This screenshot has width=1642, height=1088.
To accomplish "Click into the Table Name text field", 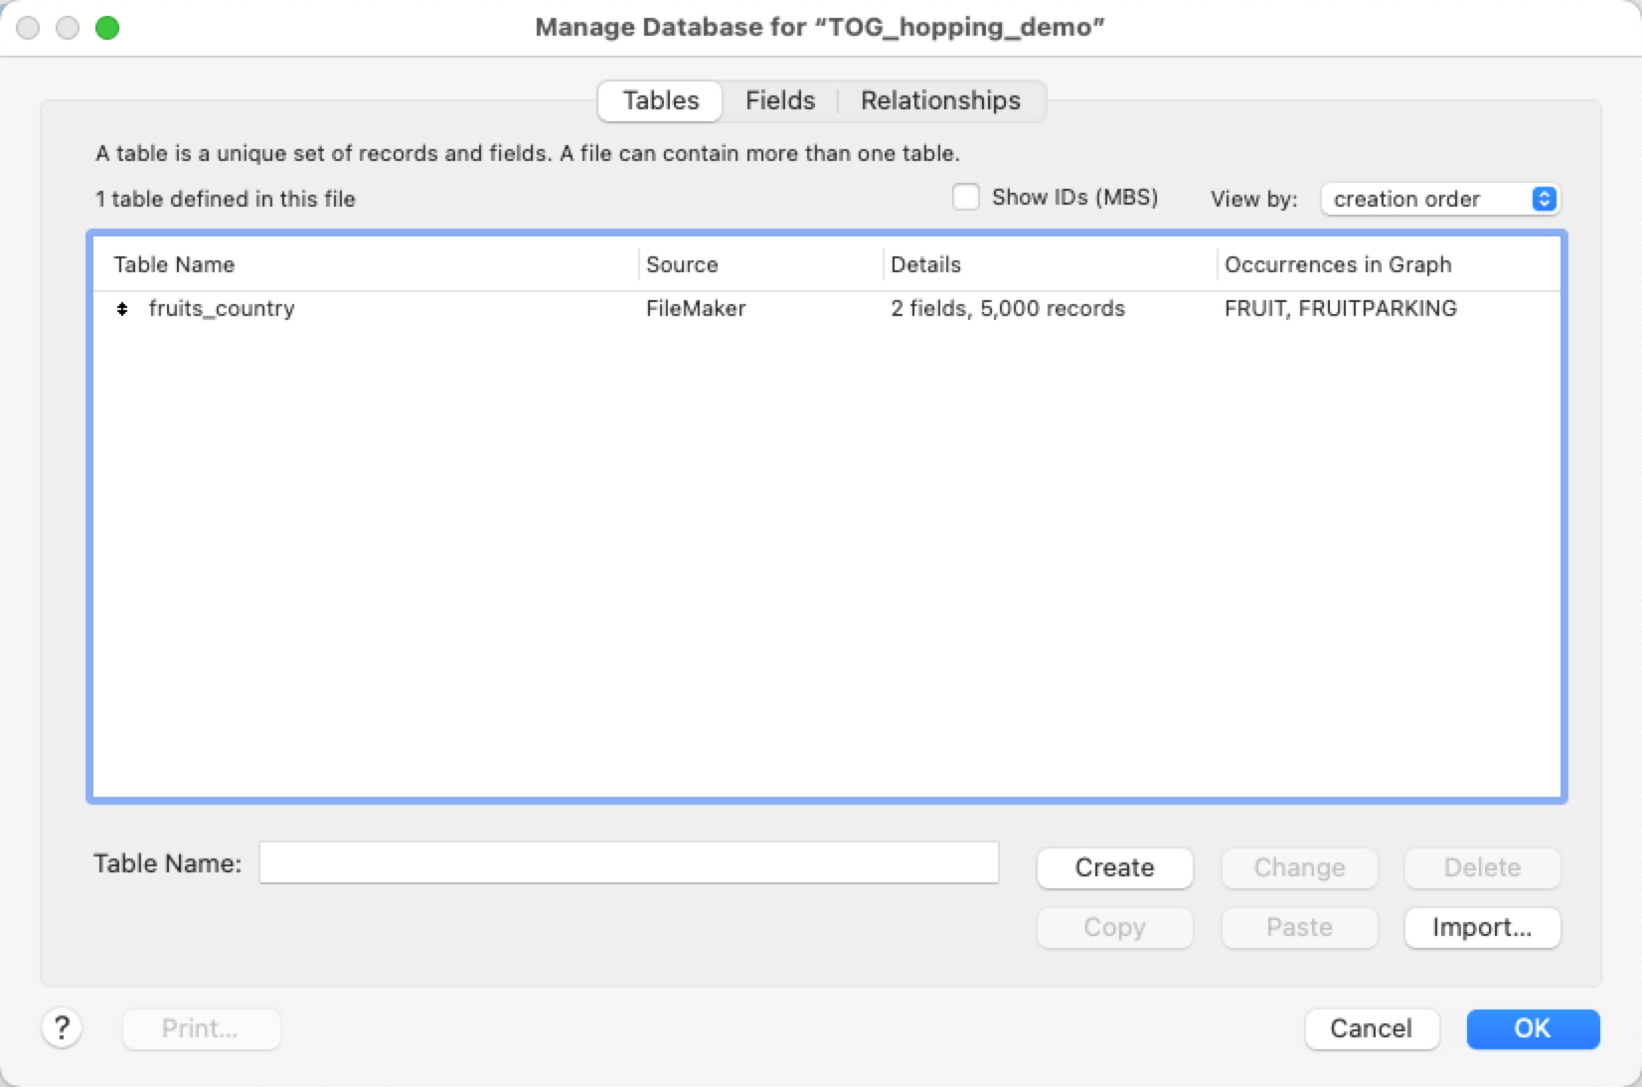I will tap(629, 863).
